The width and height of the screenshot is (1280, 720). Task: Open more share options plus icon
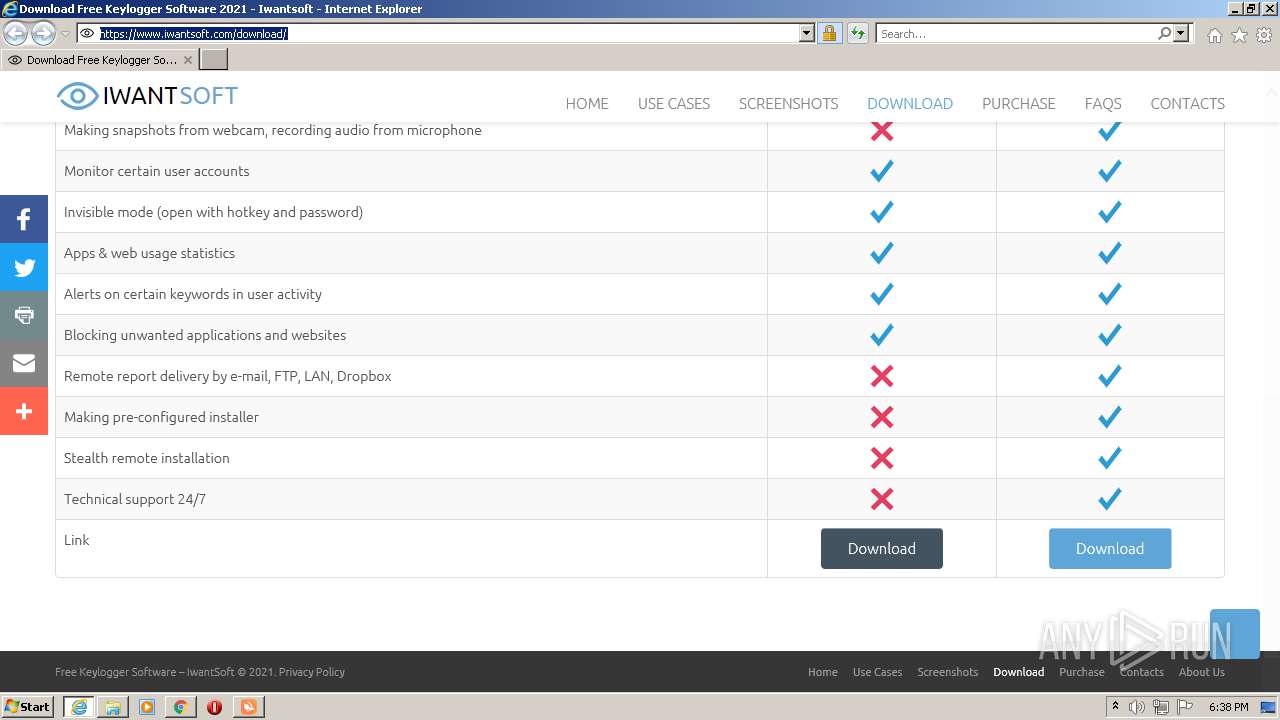click(24, 411)
